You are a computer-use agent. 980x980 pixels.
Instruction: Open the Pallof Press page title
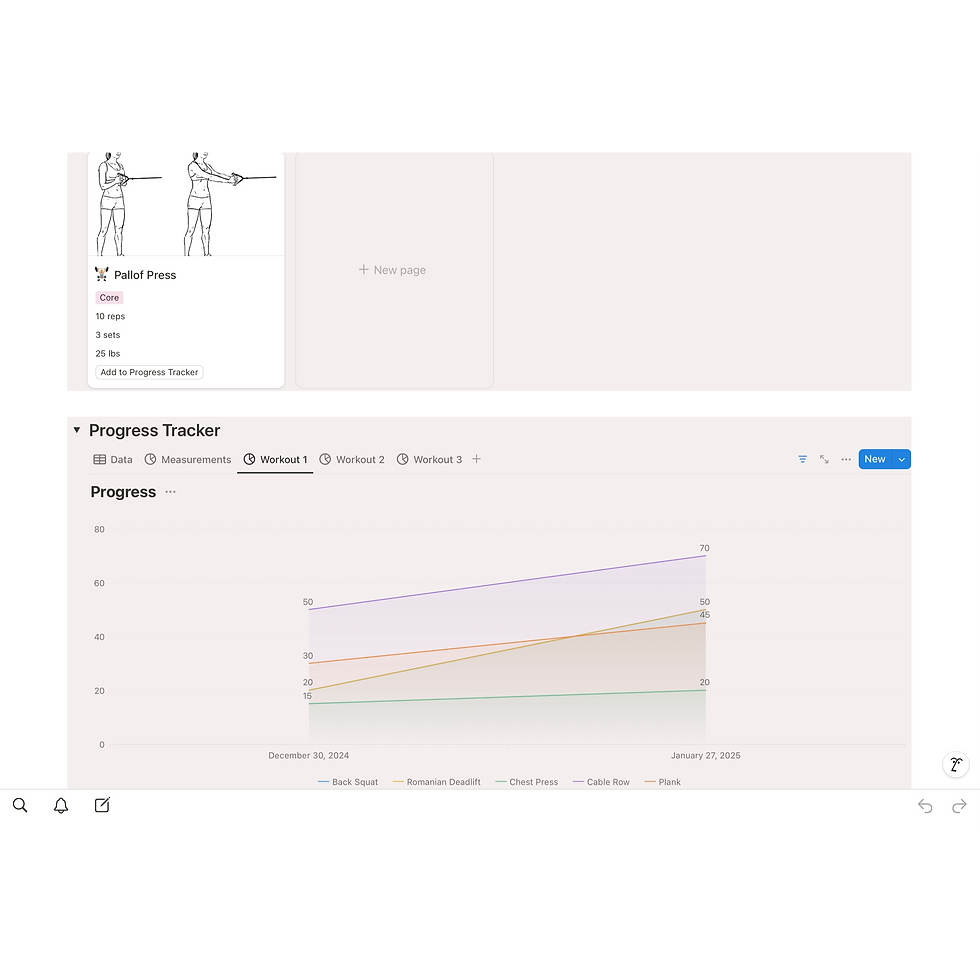point(145,275)
